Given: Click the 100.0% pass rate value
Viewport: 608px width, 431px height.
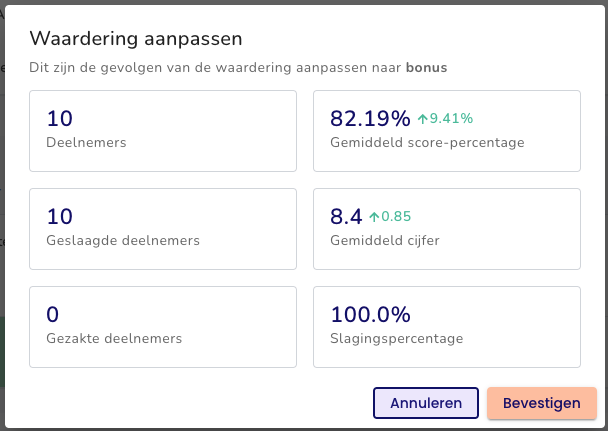Looking at the screenshot, I should 370,315.
